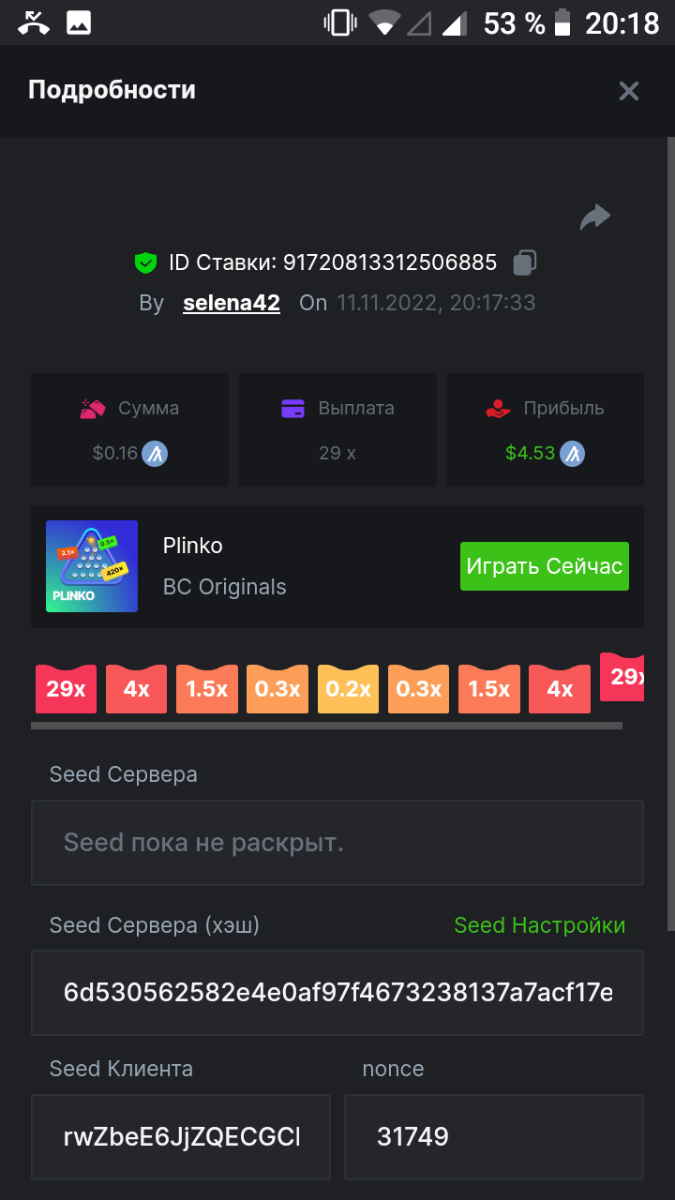
Task: Tap the share arrow icon
Action: coord(595,217)
